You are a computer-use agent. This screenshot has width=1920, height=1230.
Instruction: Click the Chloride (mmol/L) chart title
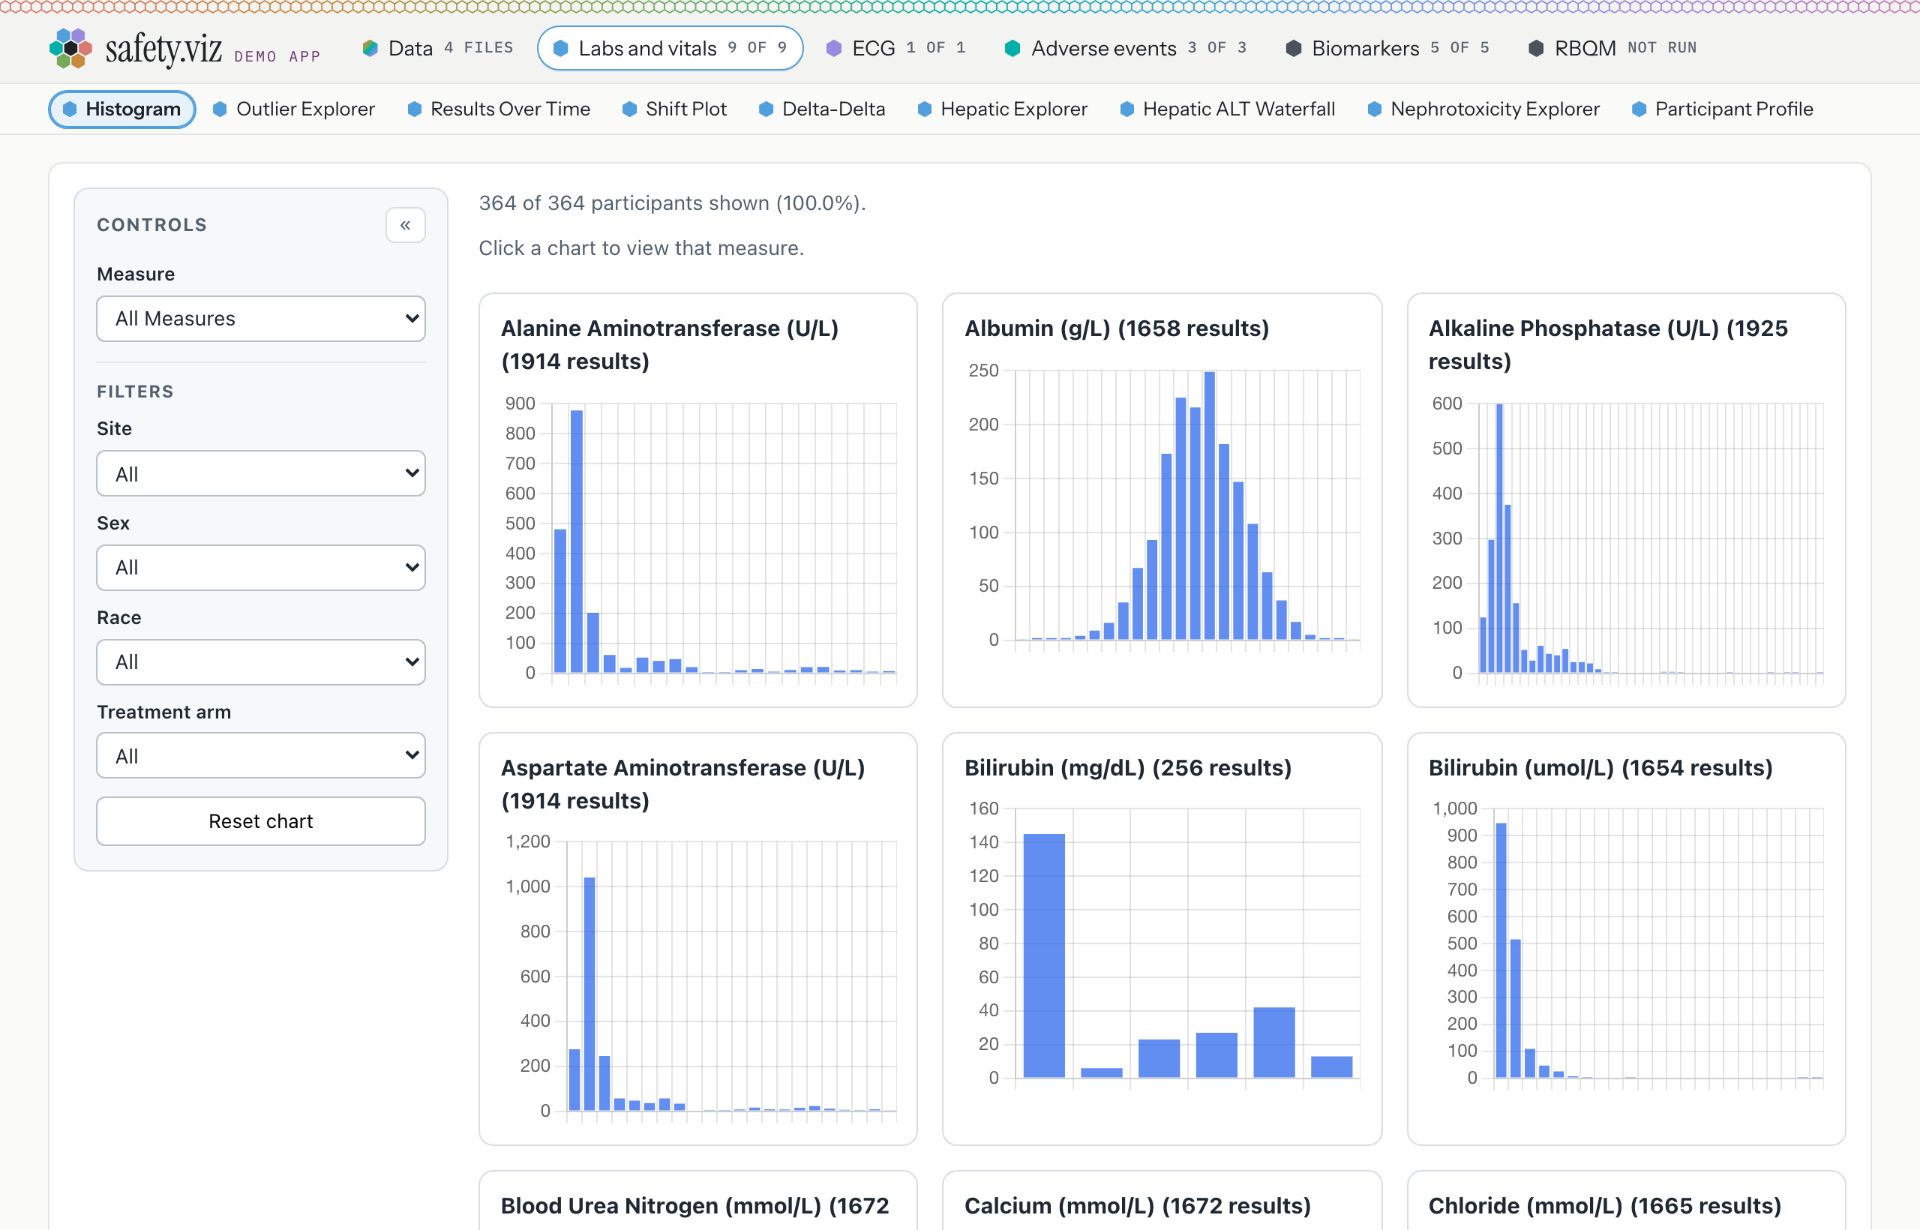click(1604, 1206)
